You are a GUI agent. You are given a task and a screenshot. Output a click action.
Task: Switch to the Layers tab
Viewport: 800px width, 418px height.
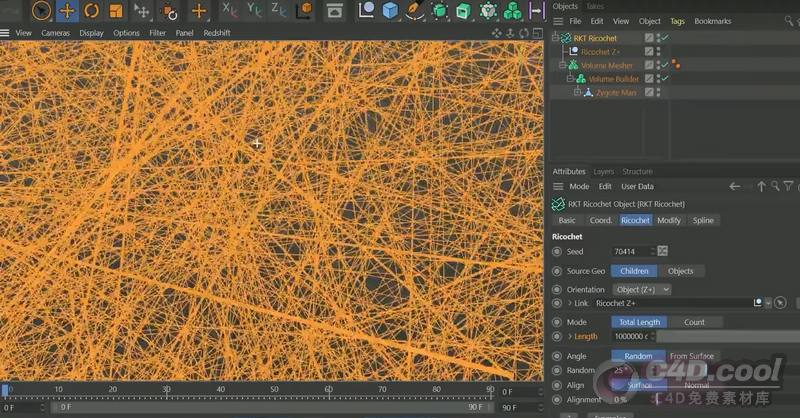604,171
